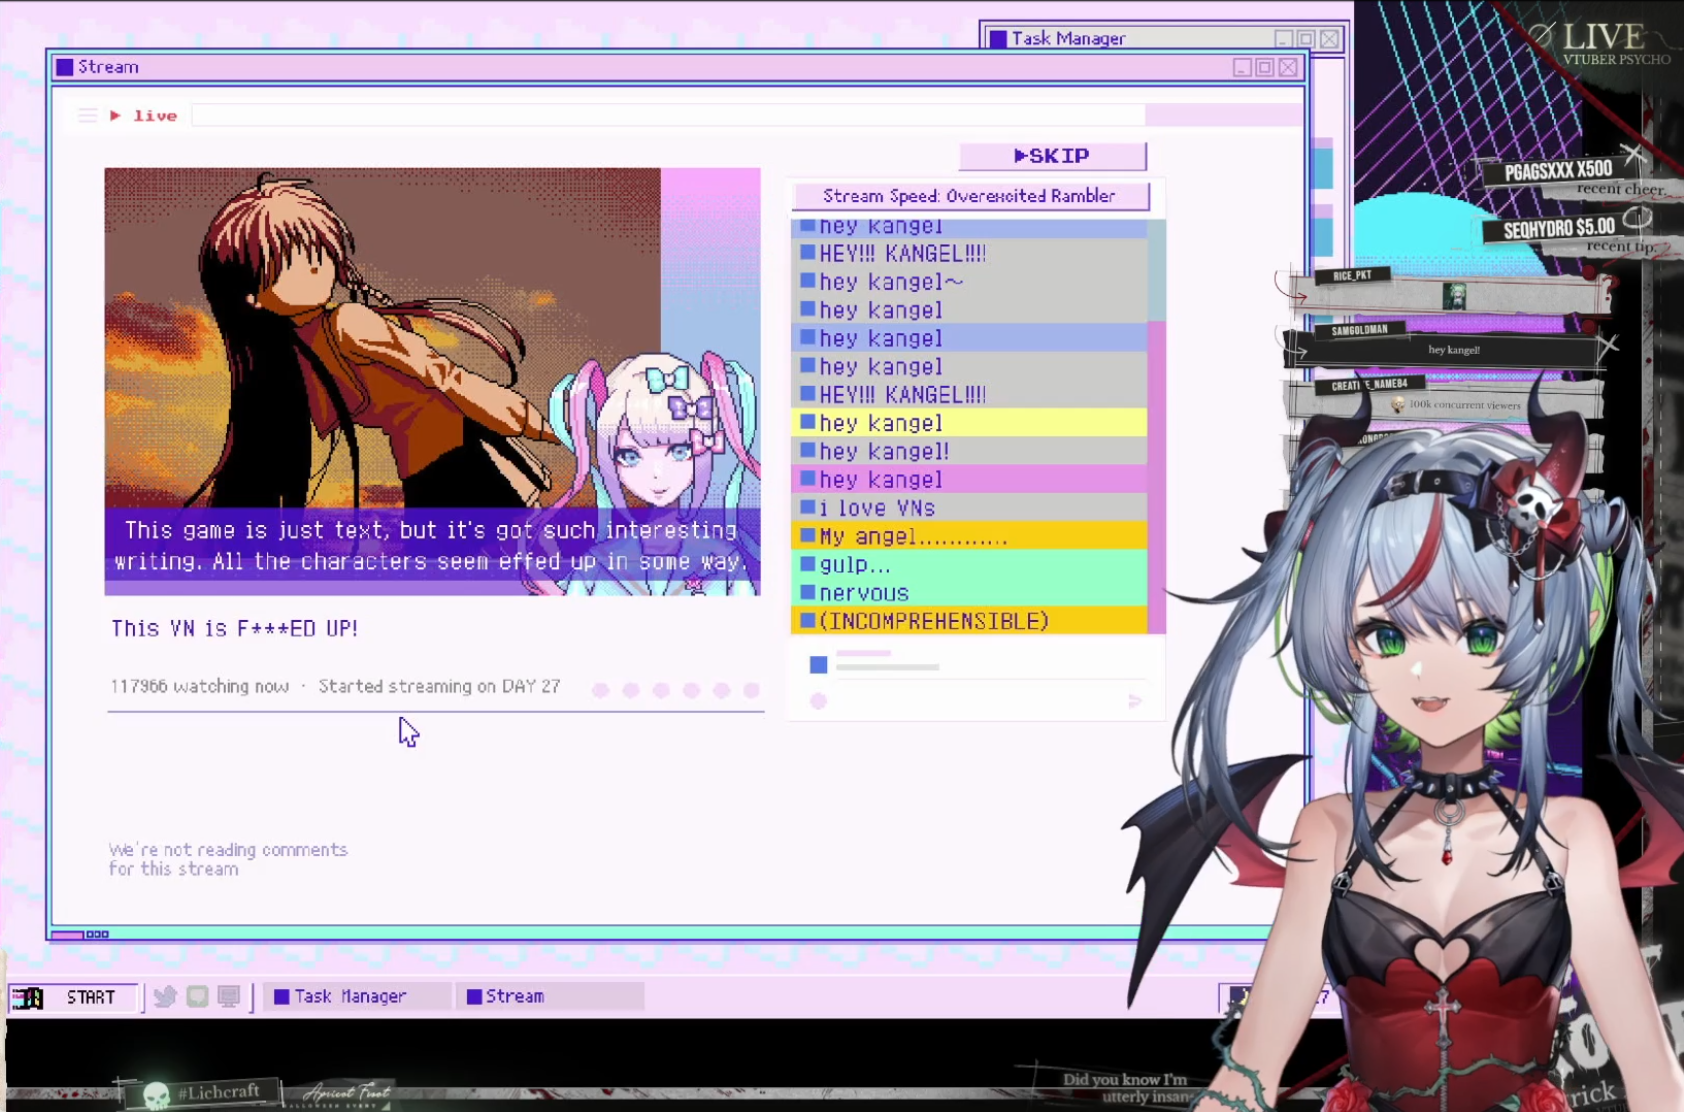Click the colorful START logo icon
Image resolution: width=1684 pixels, height=1112 pixels.
click(27, 997)
